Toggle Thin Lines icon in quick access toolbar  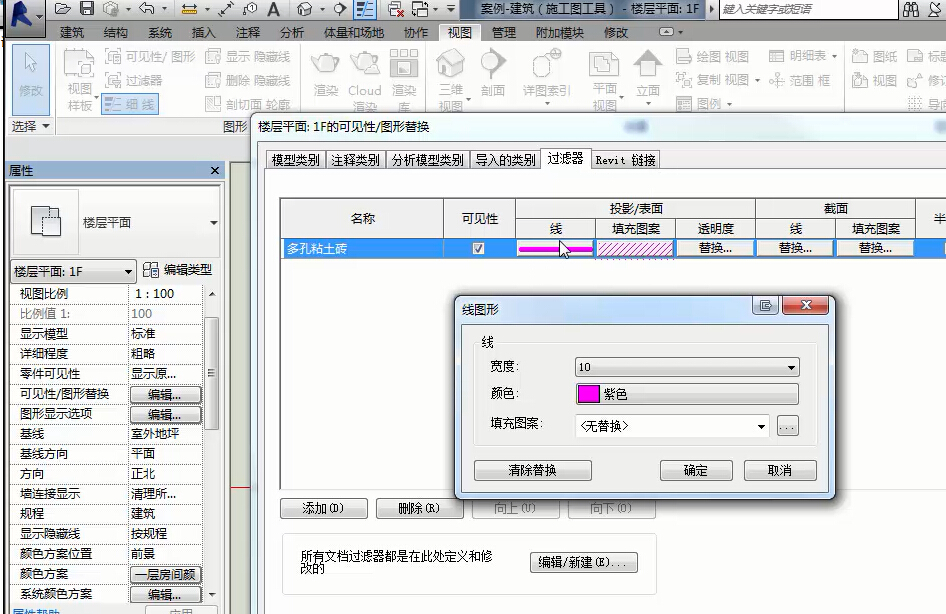click(365, 9)
